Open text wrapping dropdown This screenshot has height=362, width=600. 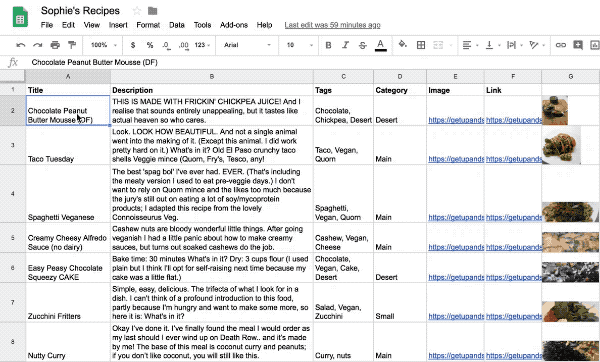point(515,45)
